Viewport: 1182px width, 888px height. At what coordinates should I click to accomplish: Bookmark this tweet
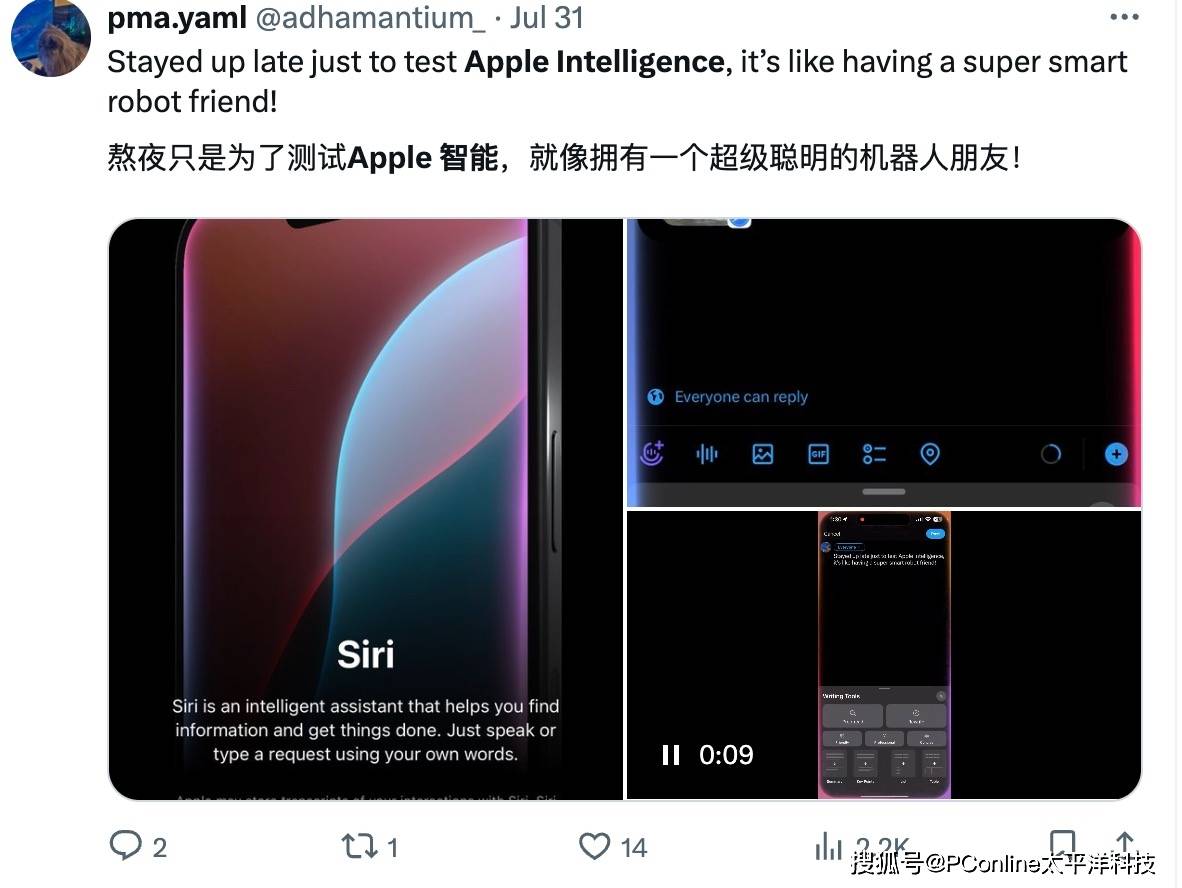tap(1062, 843)
